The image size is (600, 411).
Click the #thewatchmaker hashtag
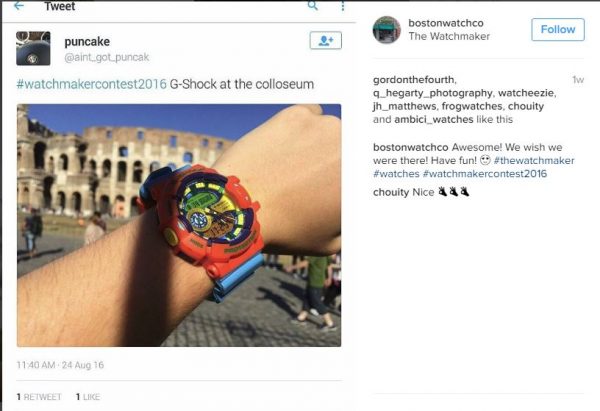534,160
